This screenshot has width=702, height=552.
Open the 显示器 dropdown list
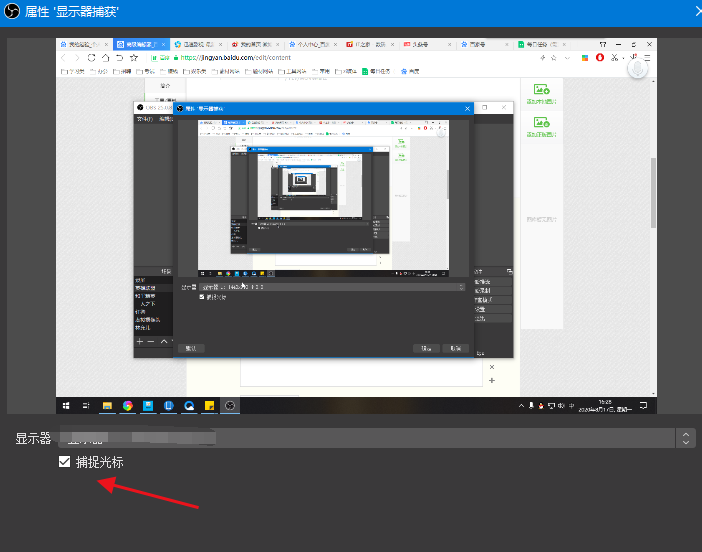click(685, 438)
